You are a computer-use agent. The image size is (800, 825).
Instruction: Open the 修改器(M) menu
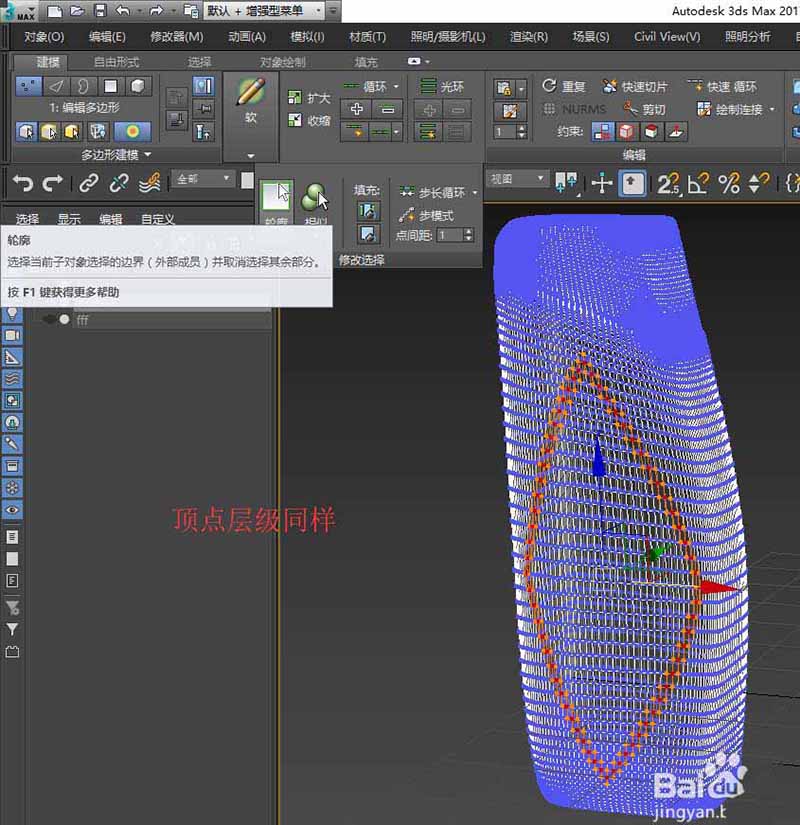[x=176, y=37]
